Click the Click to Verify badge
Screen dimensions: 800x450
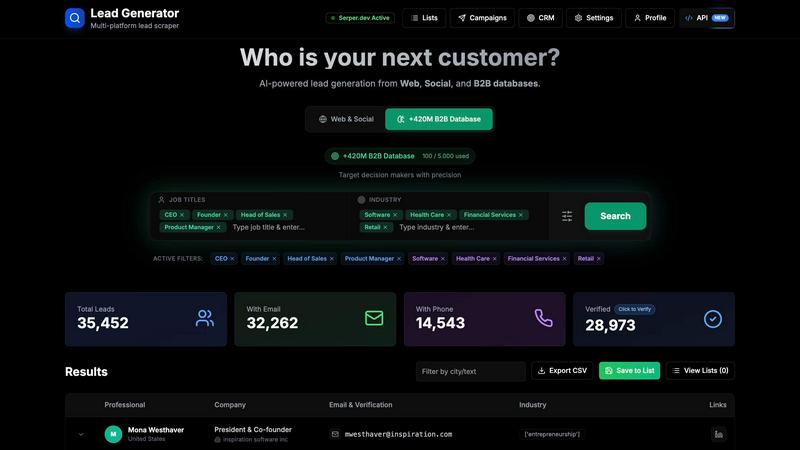pos(635,309)
